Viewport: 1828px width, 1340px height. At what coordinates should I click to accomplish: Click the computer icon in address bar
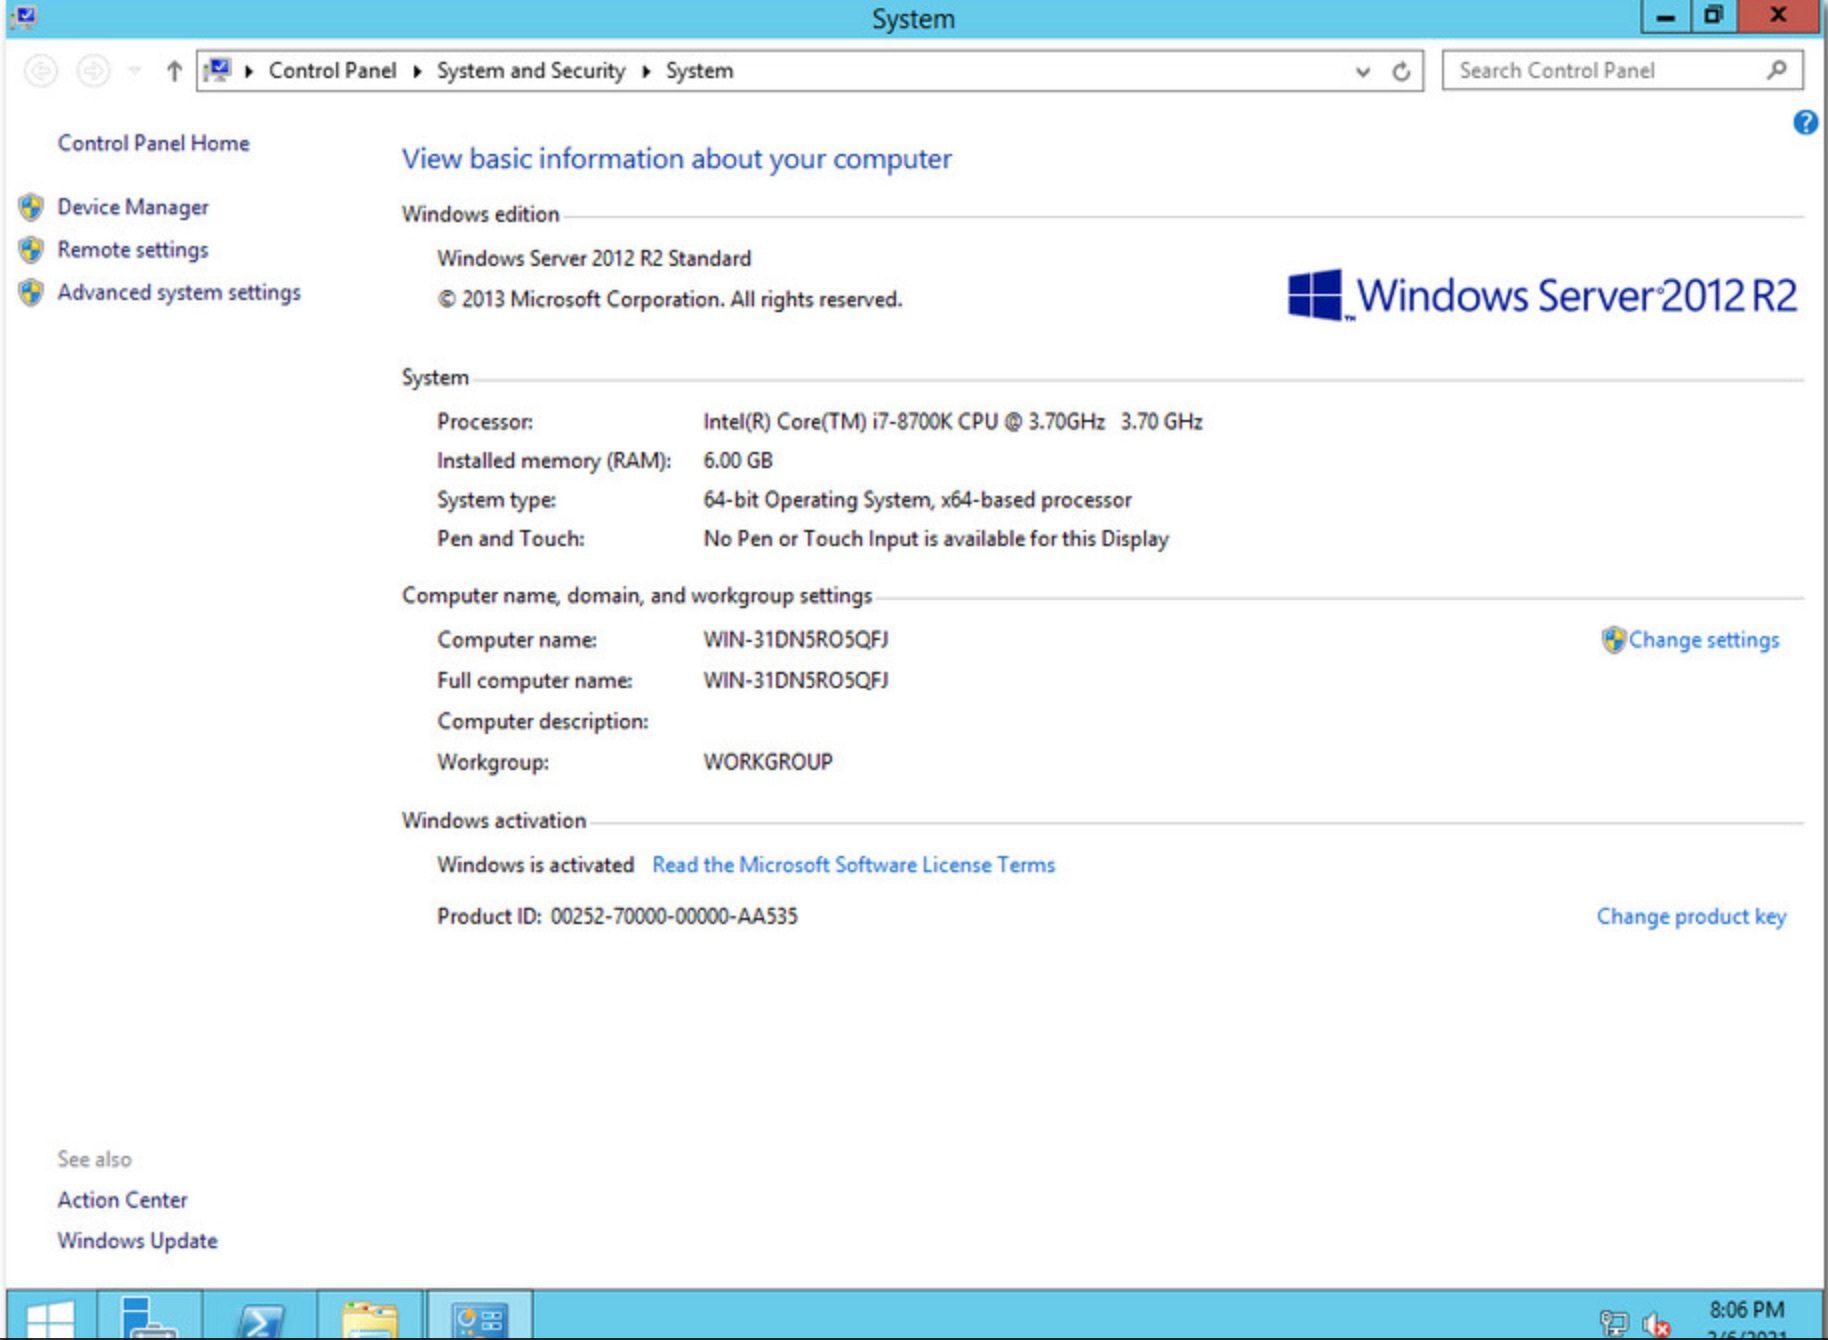[x=218, y=70]
